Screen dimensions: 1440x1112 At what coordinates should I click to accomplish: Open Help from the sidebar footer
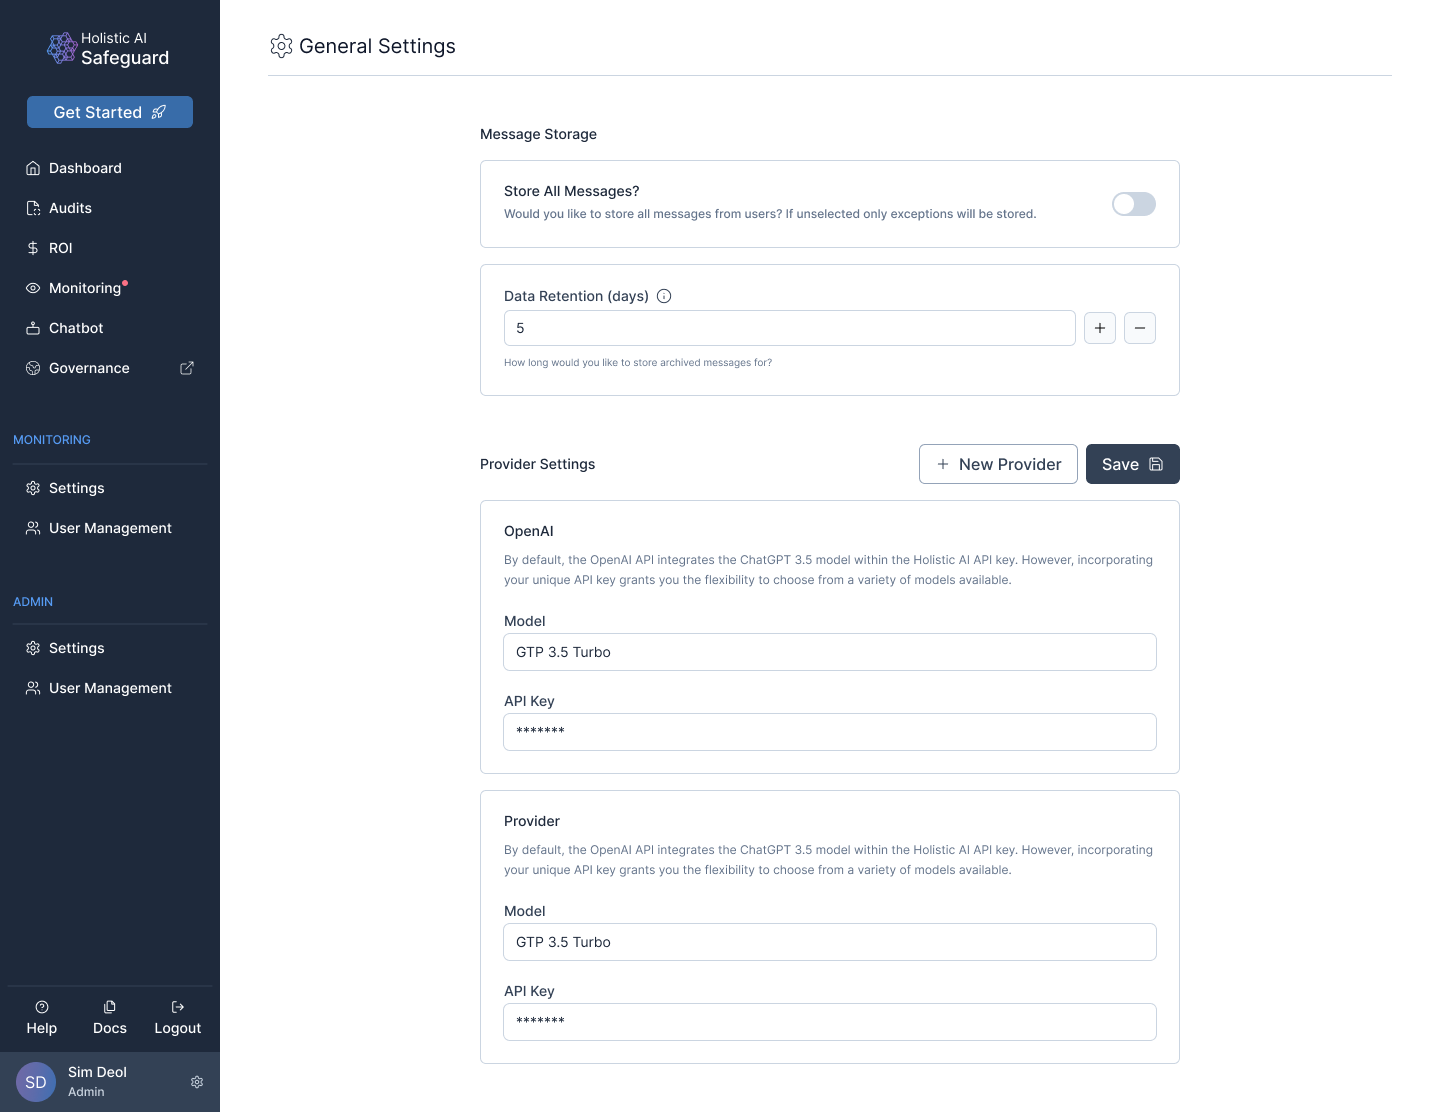(42, 1017)
